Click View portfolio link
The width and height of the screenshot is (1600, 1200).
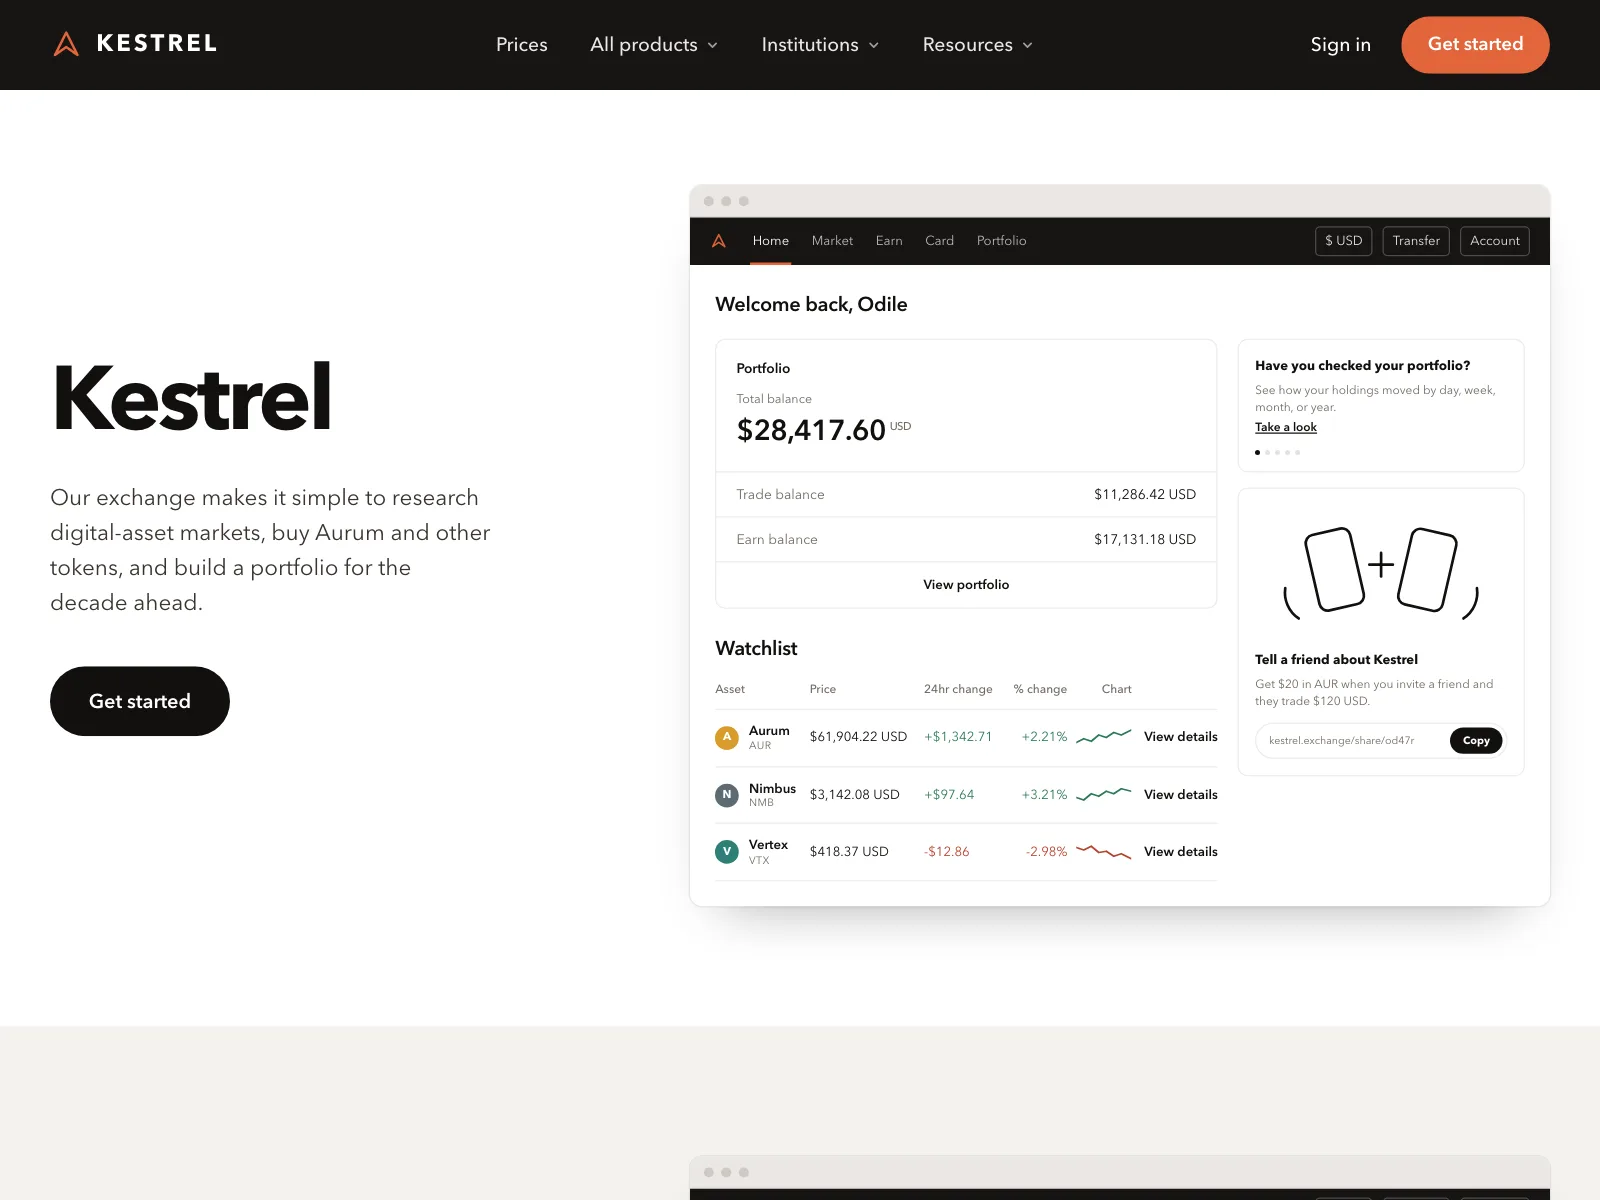tap(966, 585)
